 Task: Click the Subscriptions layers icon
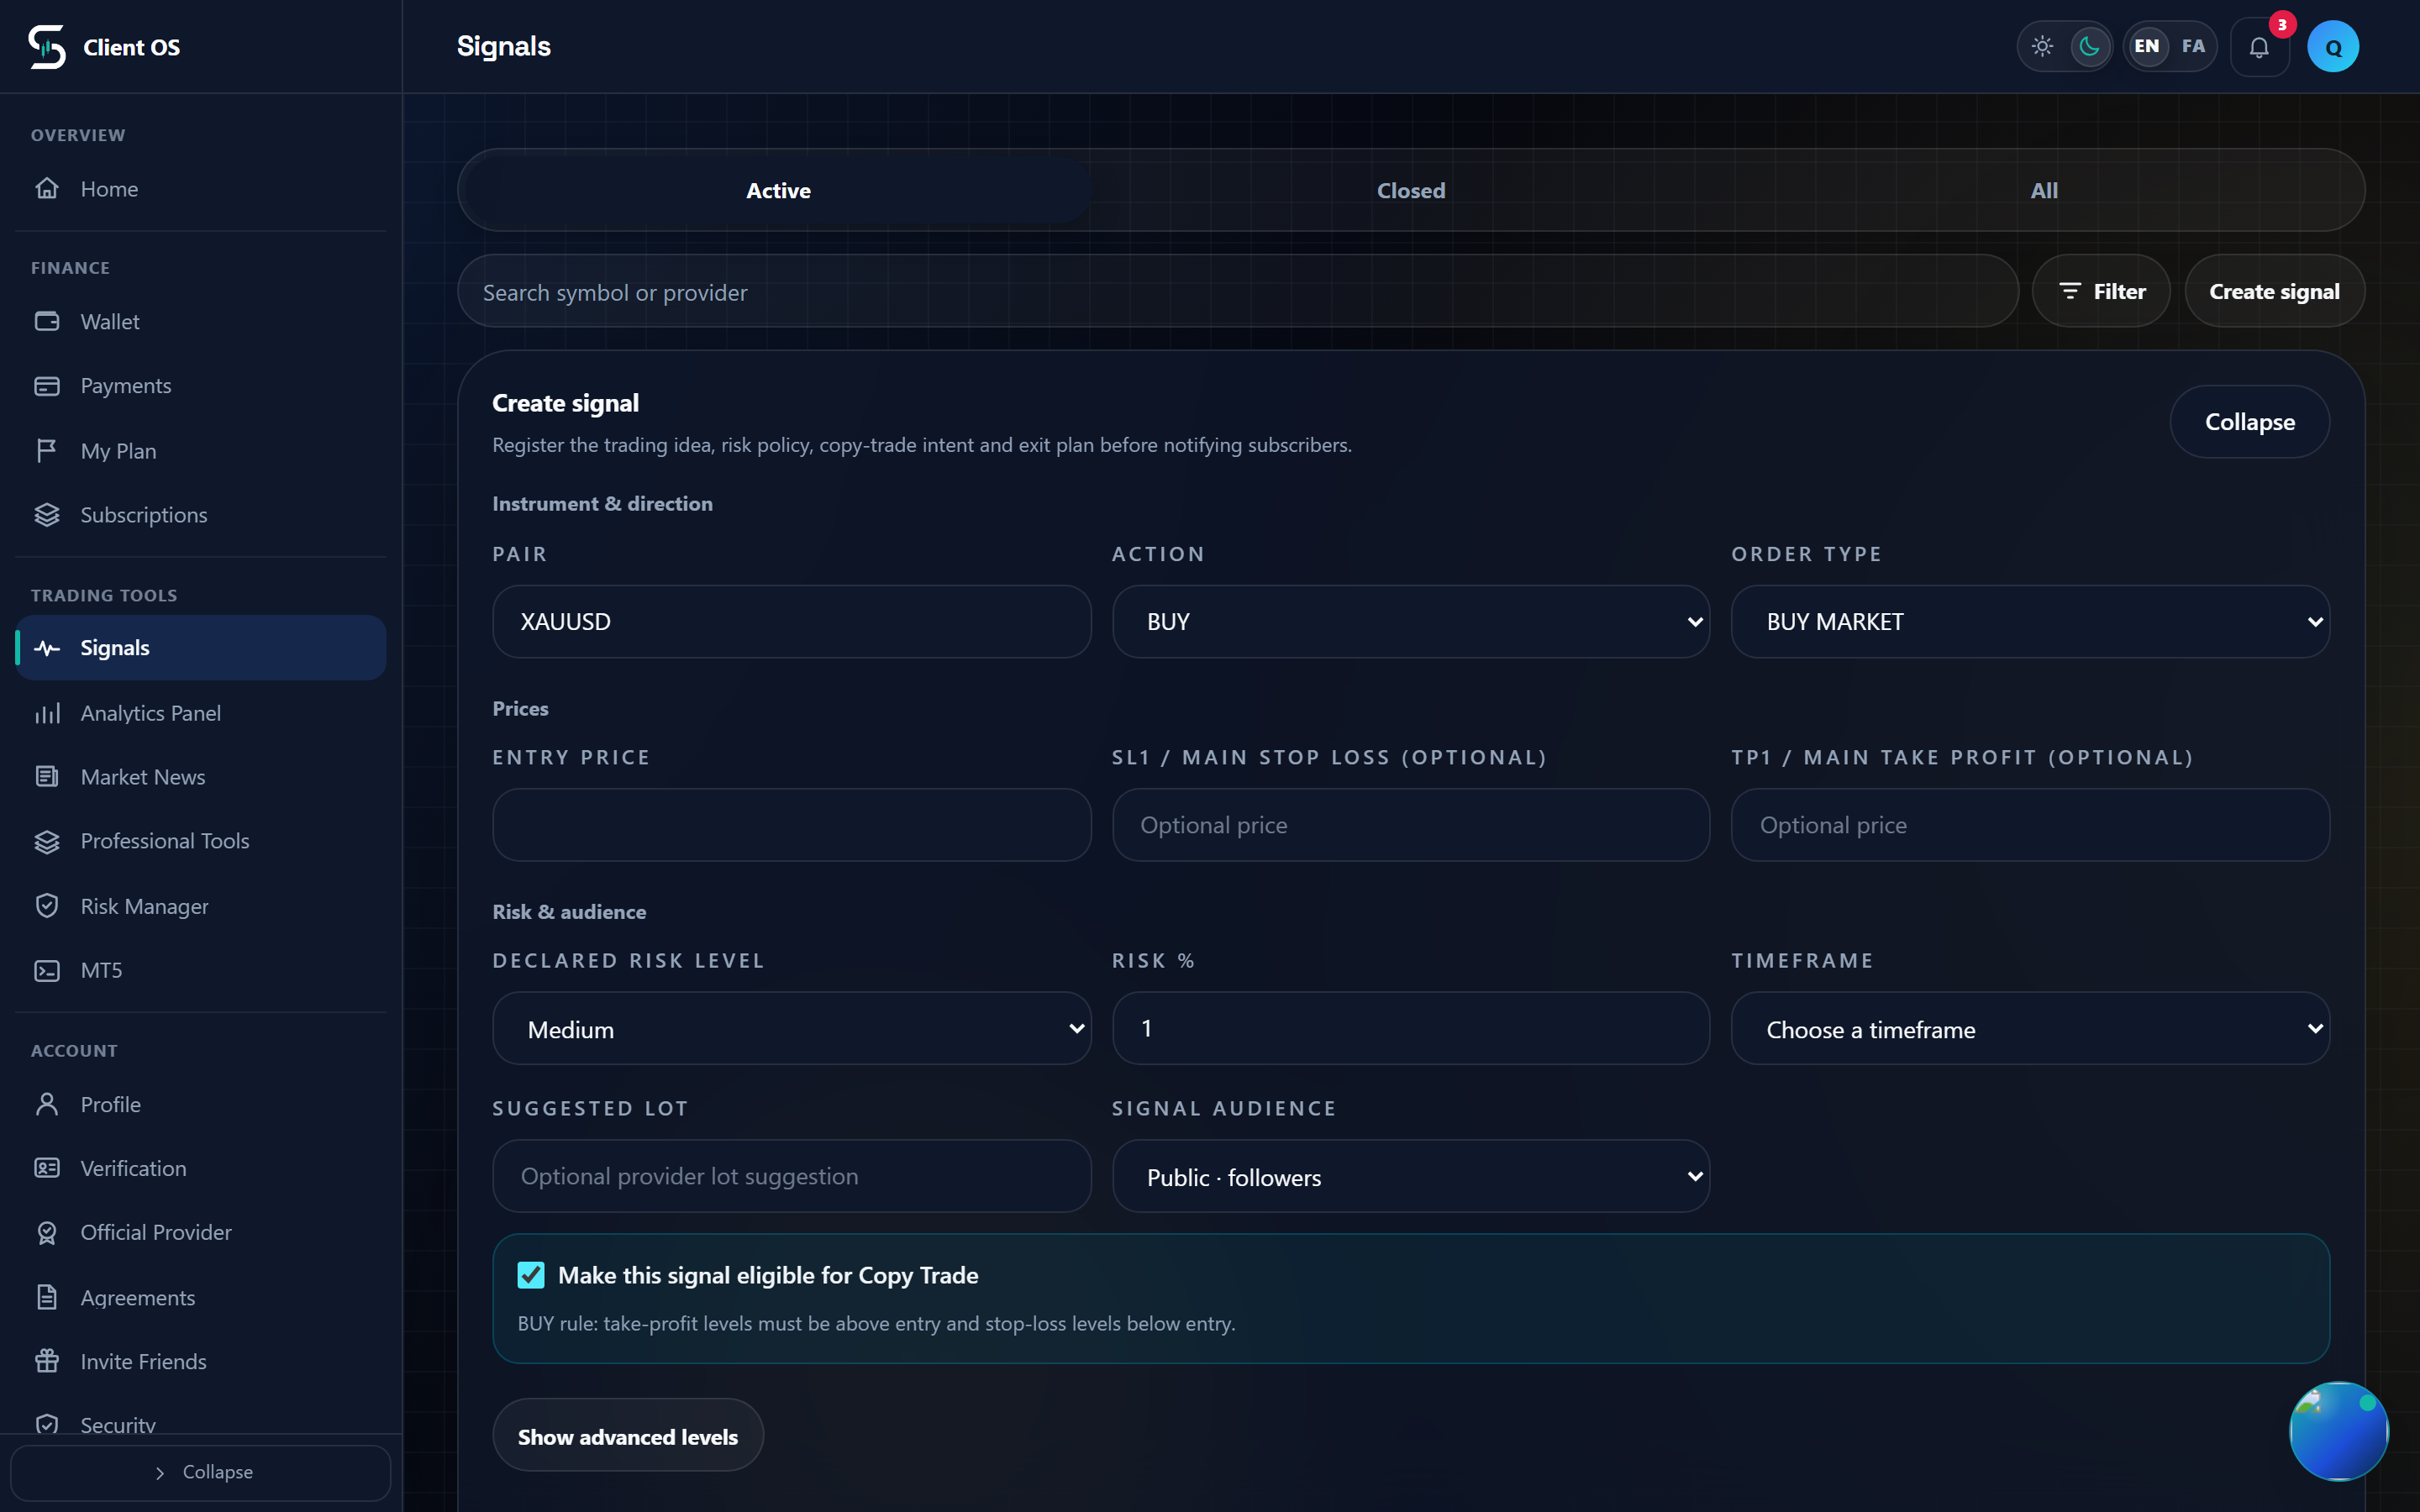pyautogui.click(x=47, y=515)
